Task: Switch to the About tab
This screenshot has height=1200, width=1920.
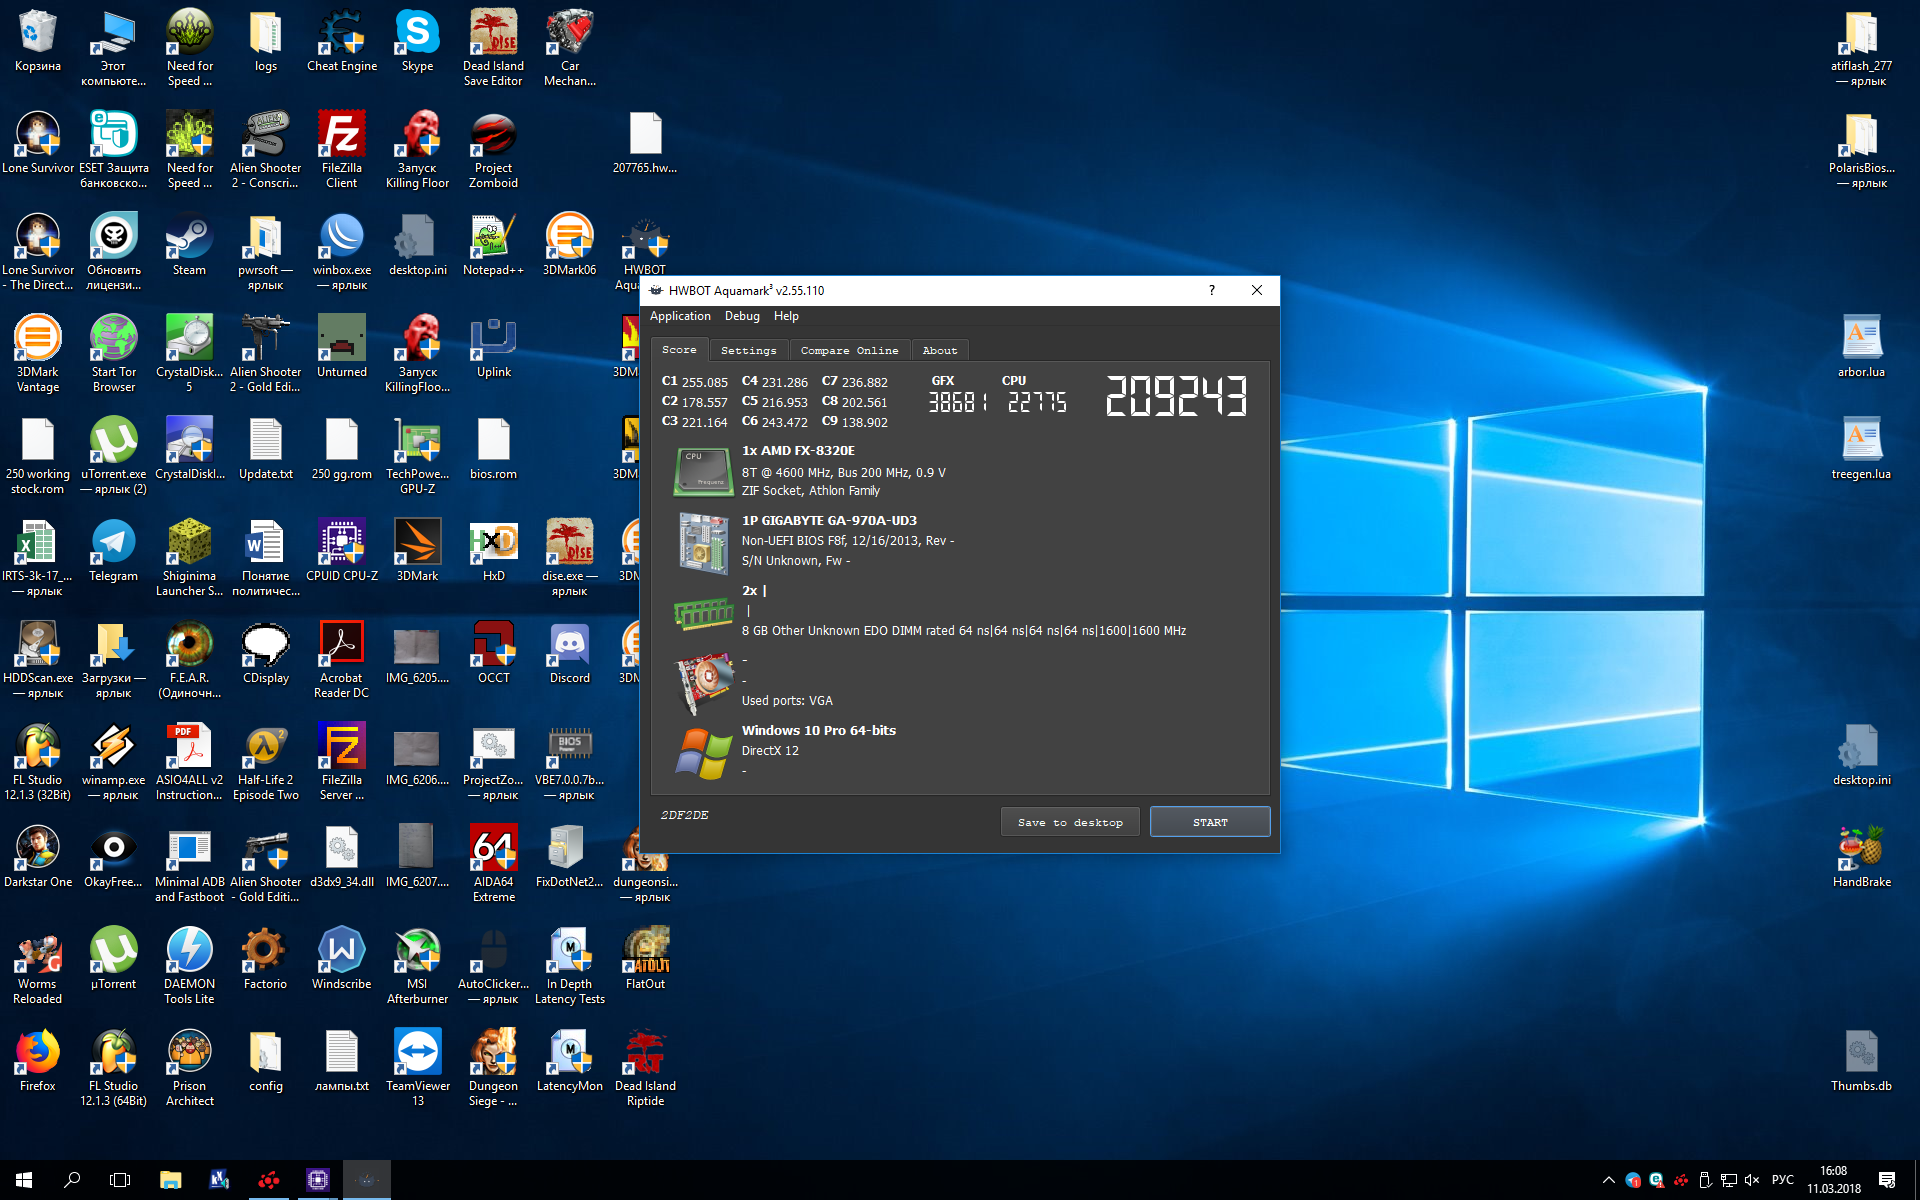Action: coord(939,350)
